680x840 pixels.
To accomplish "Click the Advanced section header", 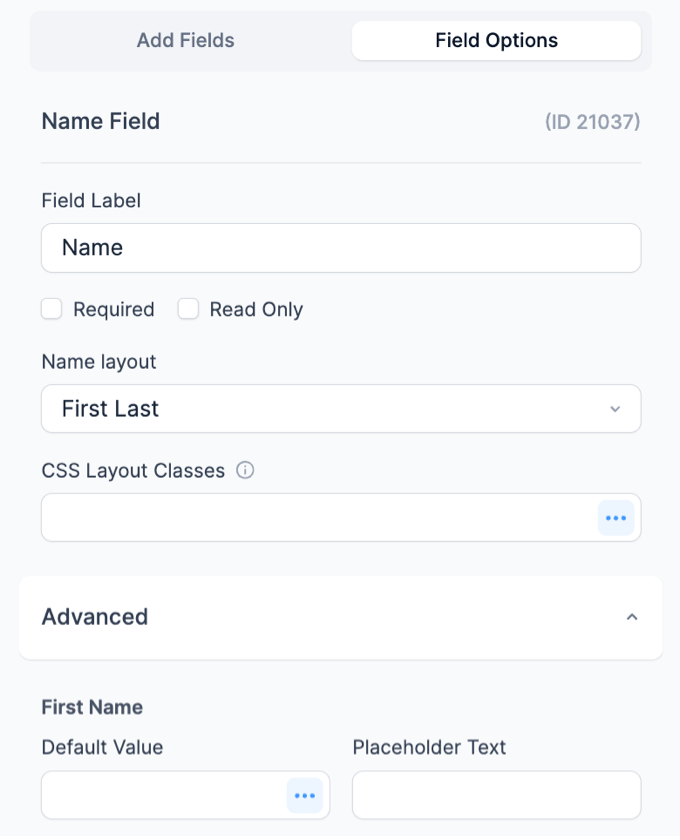I will pyautogui.click(x=341, y=617).
